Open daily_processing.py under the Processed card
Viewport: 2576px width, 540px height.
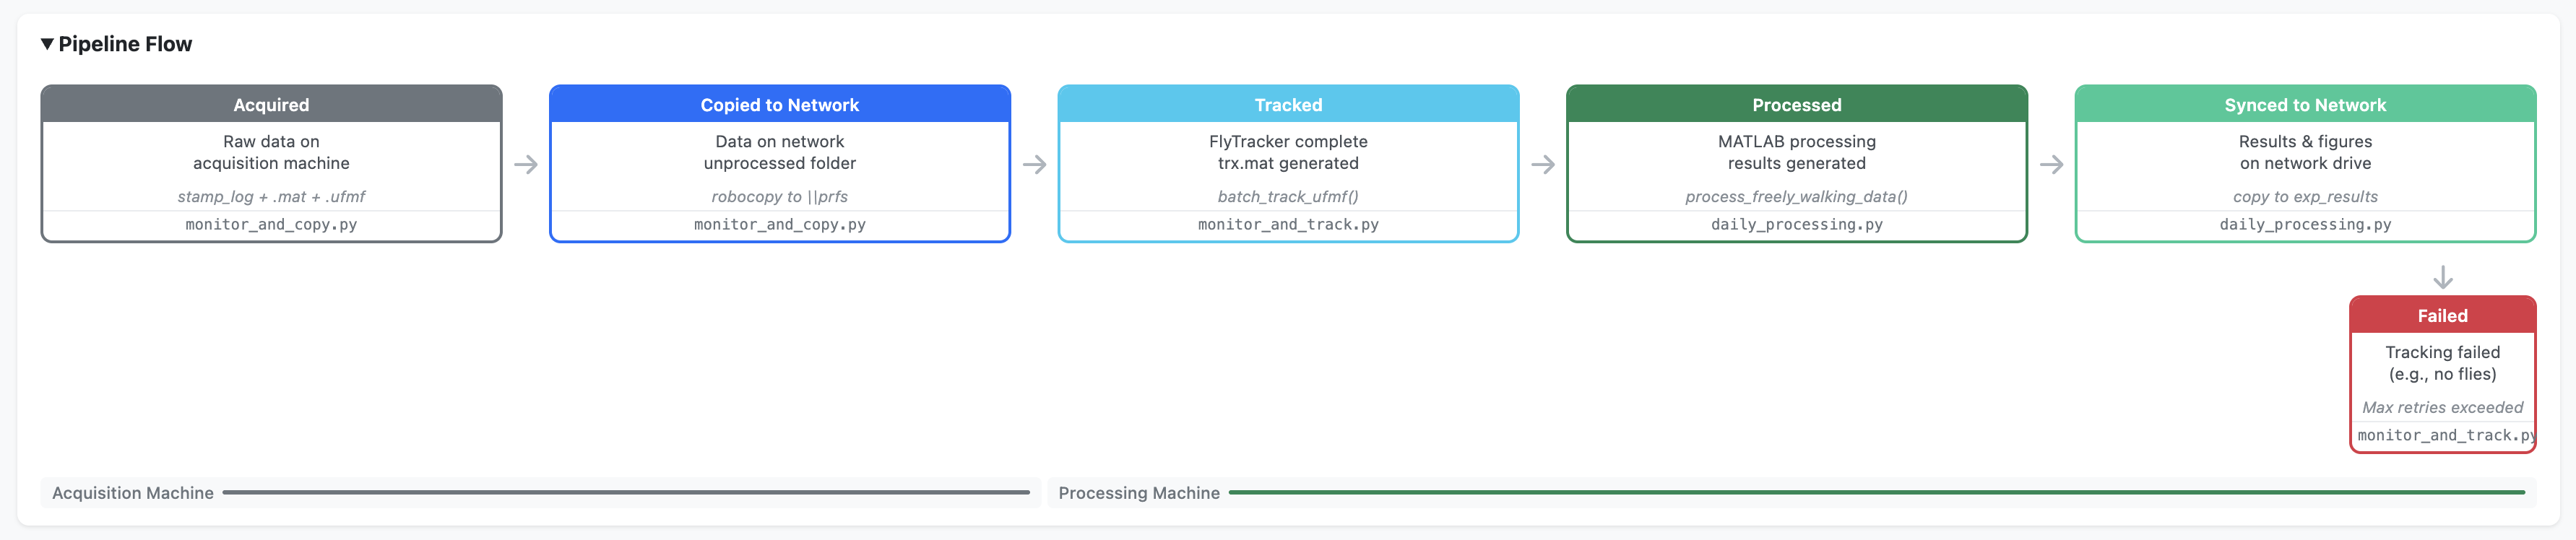click(x=1796, y=225)
